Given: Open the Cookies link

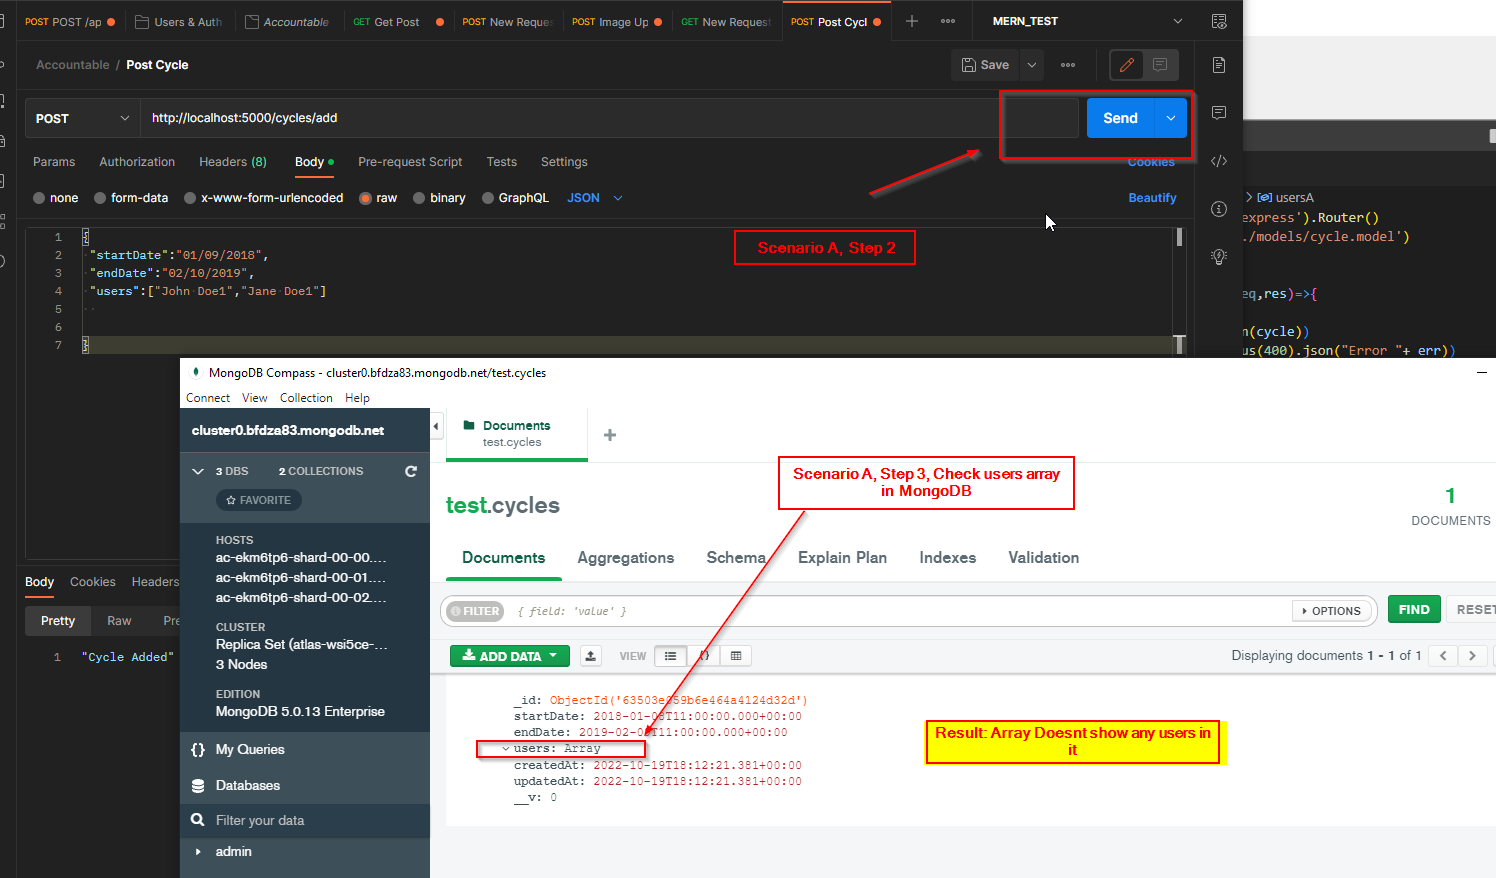Looking at the screenshot, I should pos(1151,162).
